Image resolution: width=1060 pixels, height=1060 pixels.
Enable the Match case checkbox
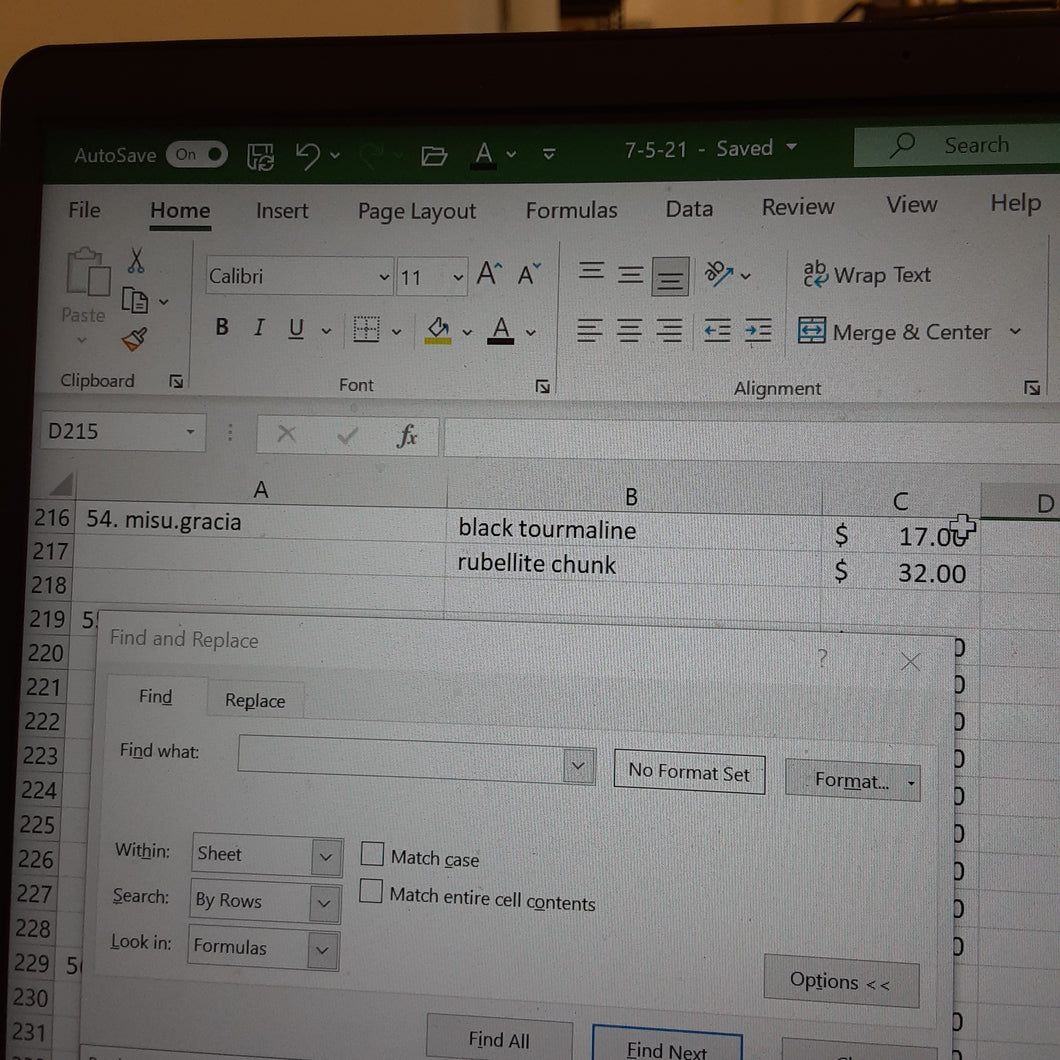pyautogui.click(x=372, y=853)
